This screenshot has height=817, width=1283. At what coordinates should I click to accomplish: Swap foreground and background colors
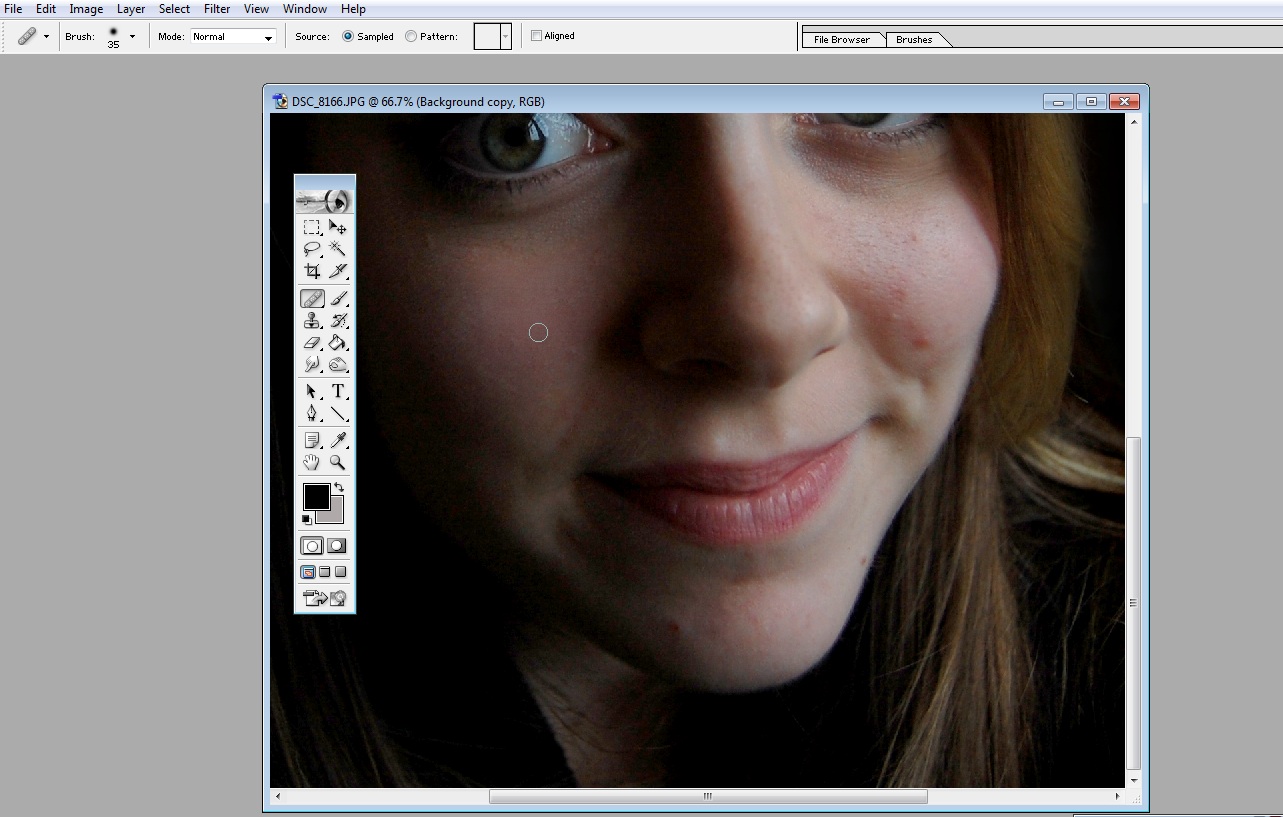tap(339, 487)
